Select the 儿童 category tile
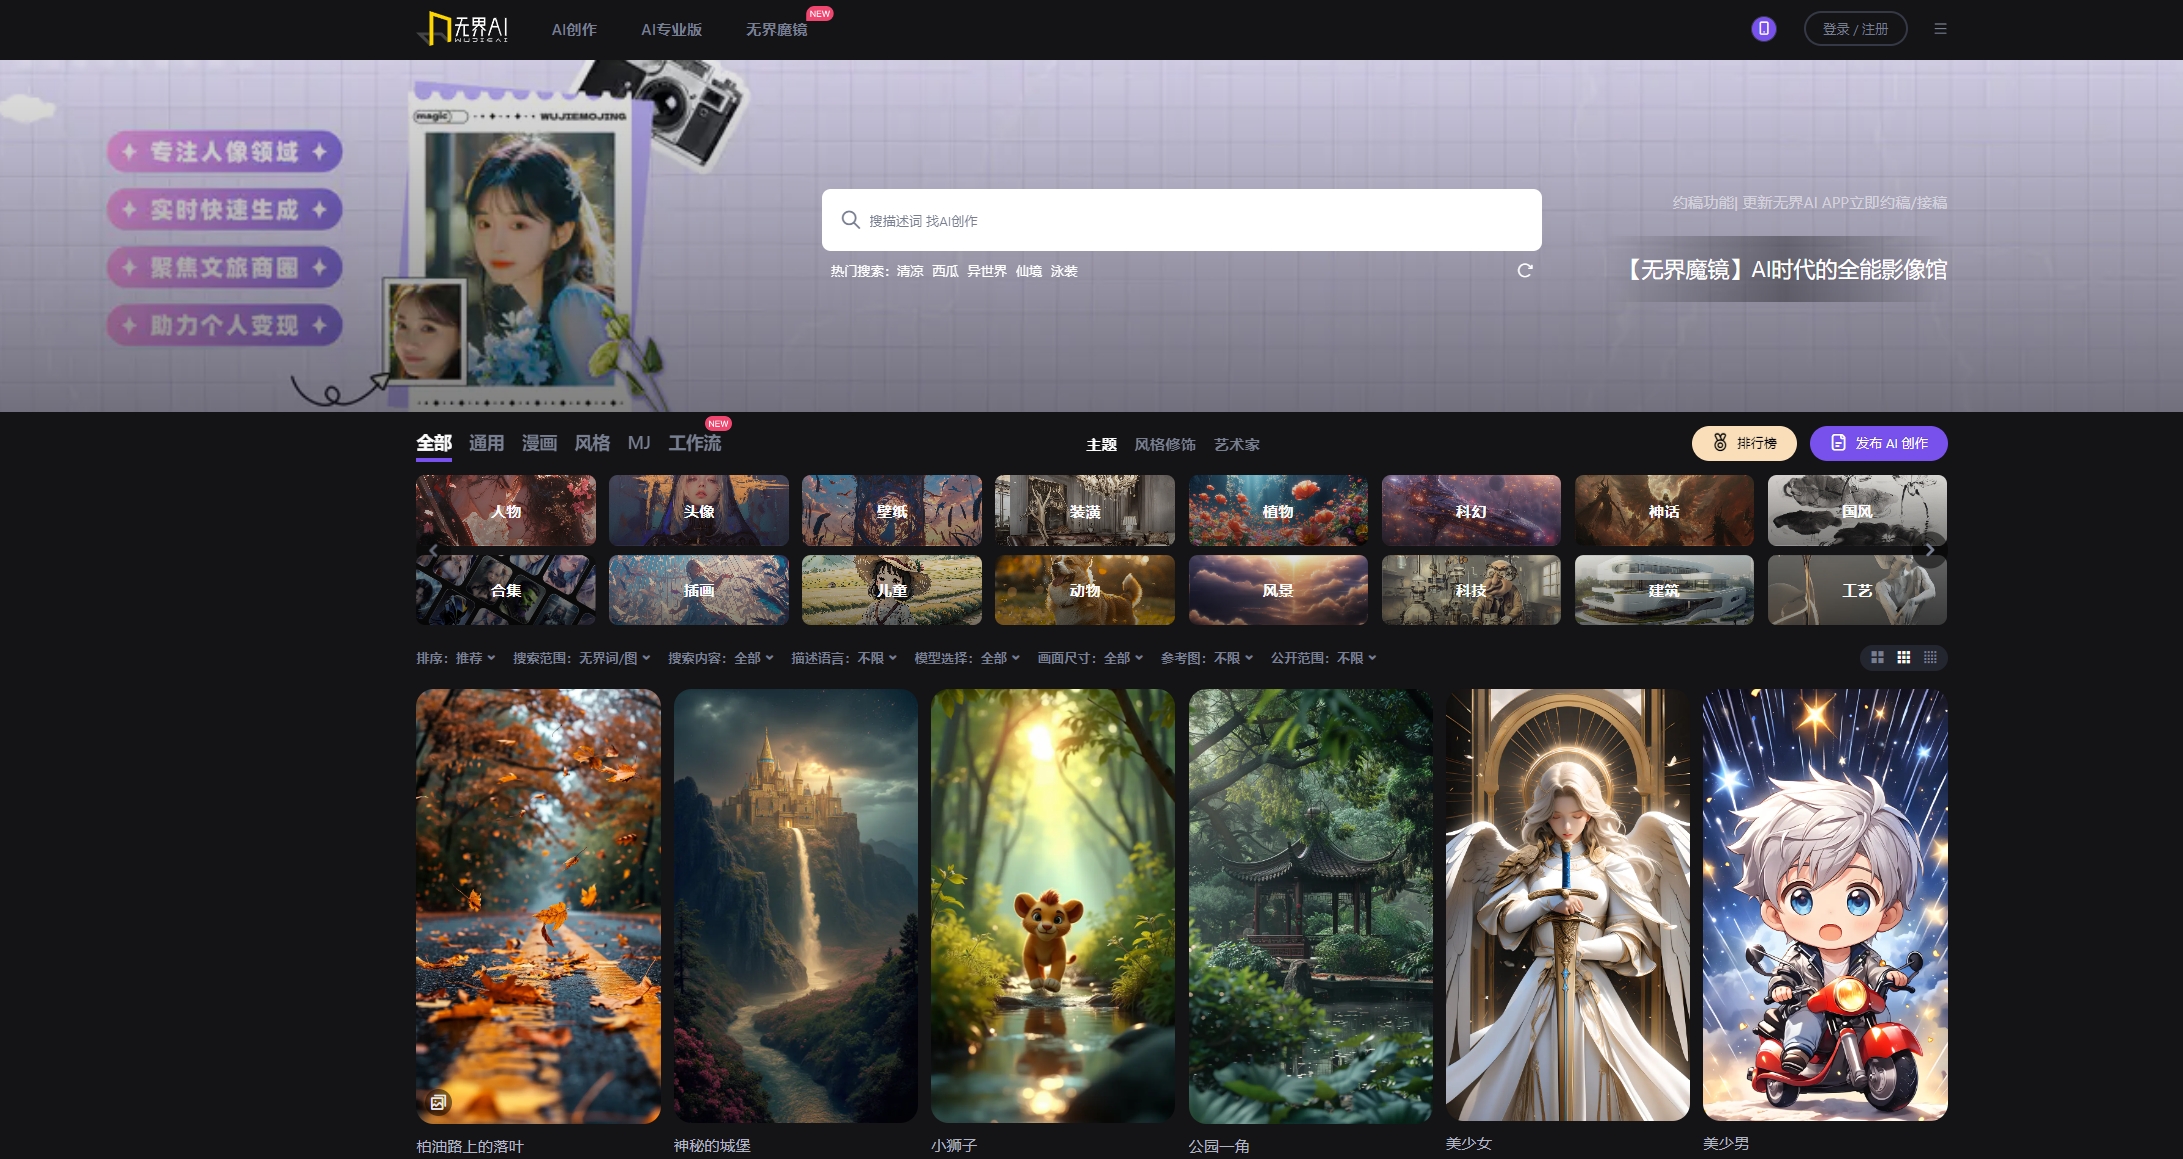 point(892,590)
